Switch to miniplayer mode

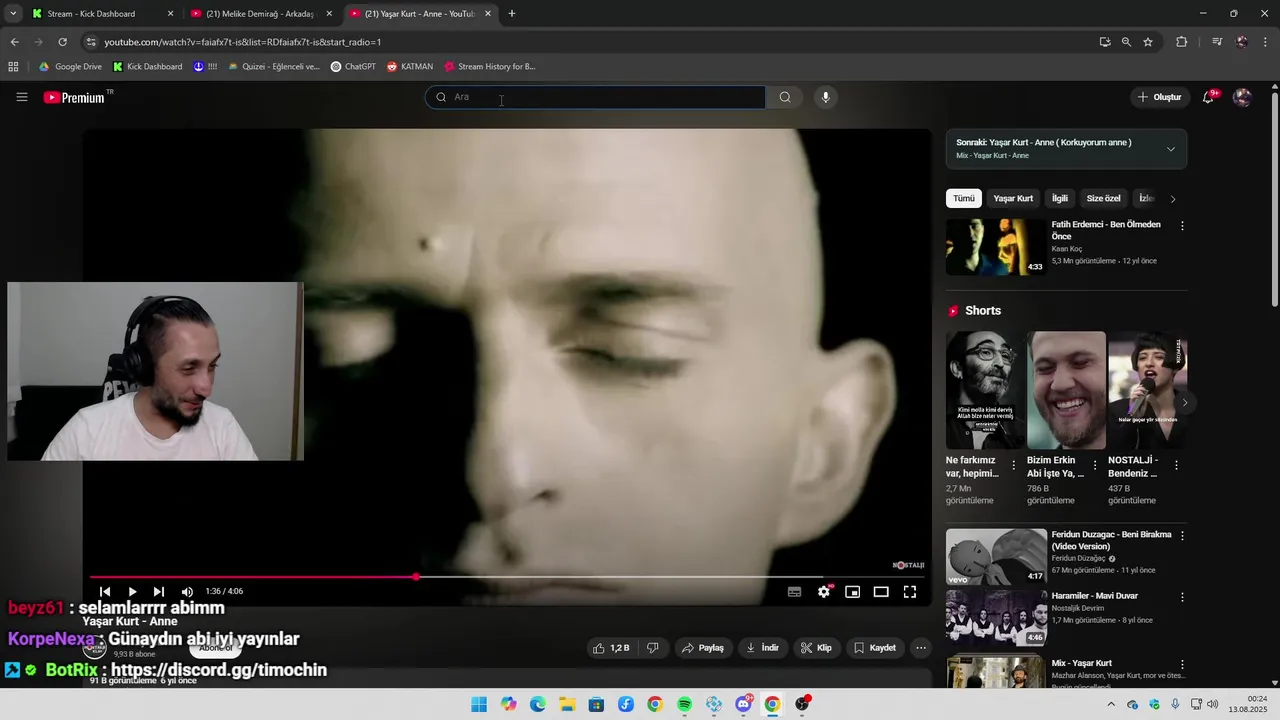click(852, 592)
